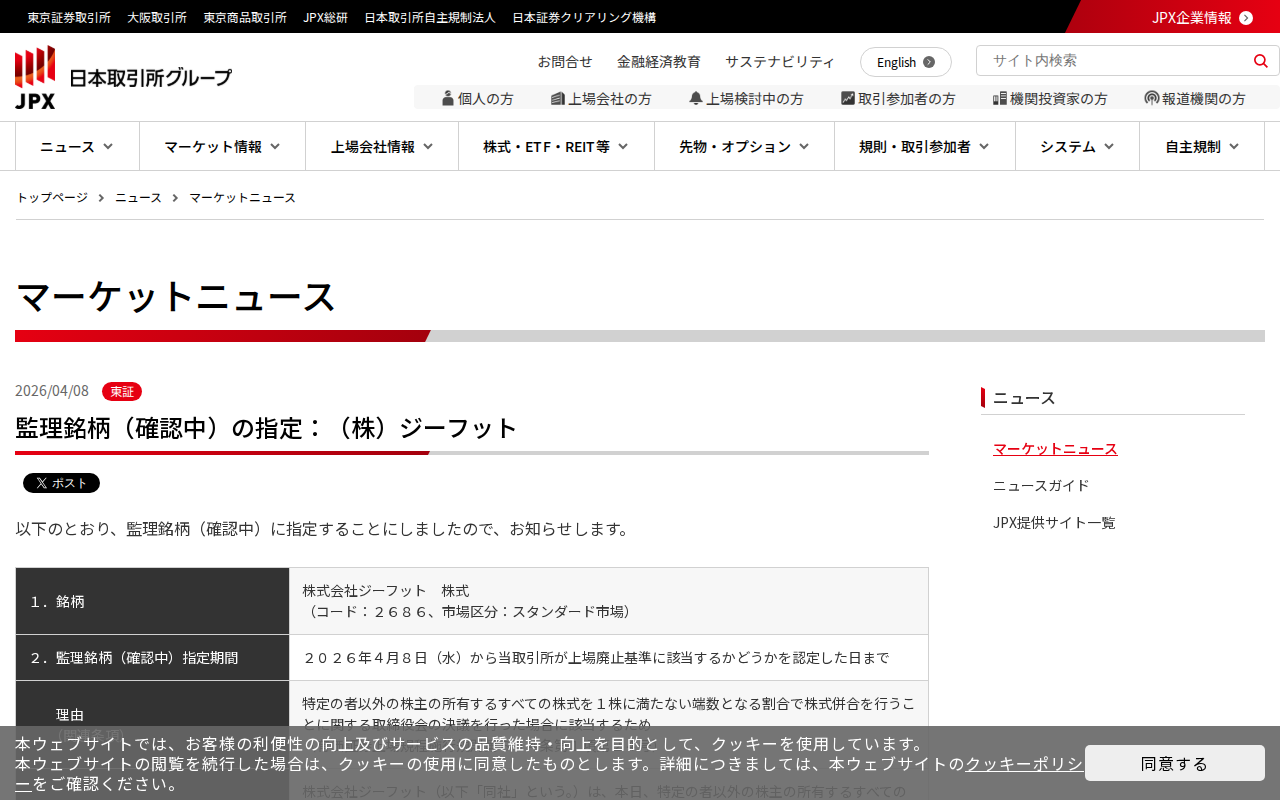Click the search magnifier icon

1260,61
